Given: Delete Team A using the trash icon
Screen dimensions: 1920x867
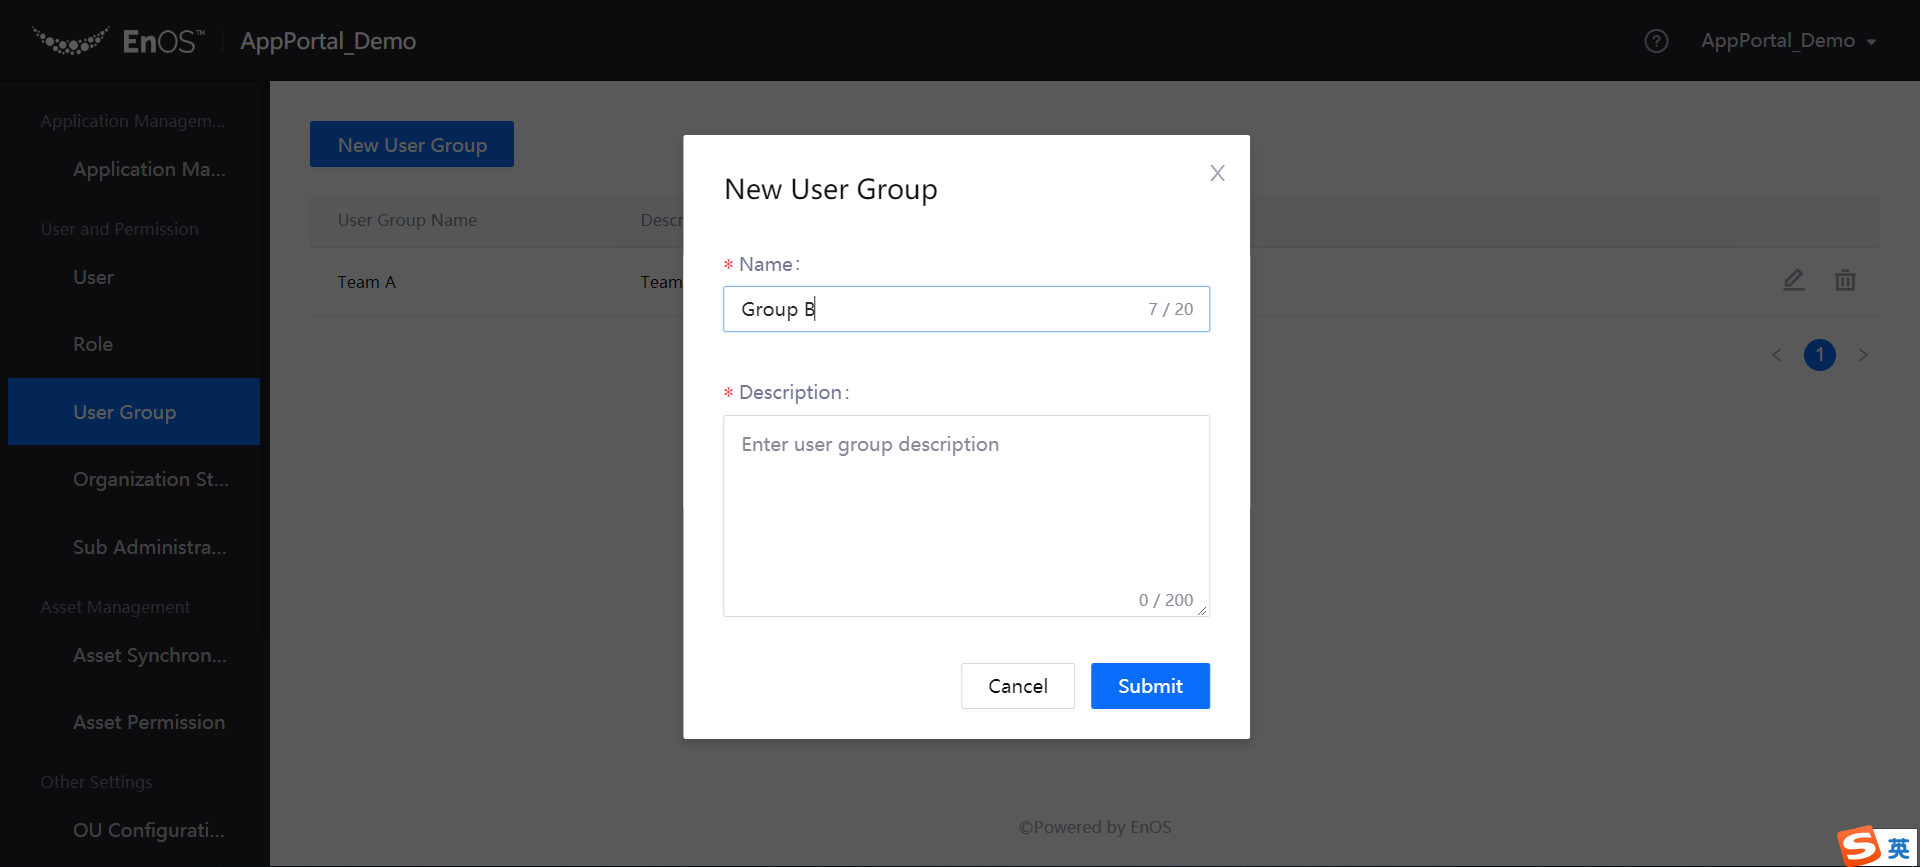Looking at the screenshot, I should pos(1845,281).
